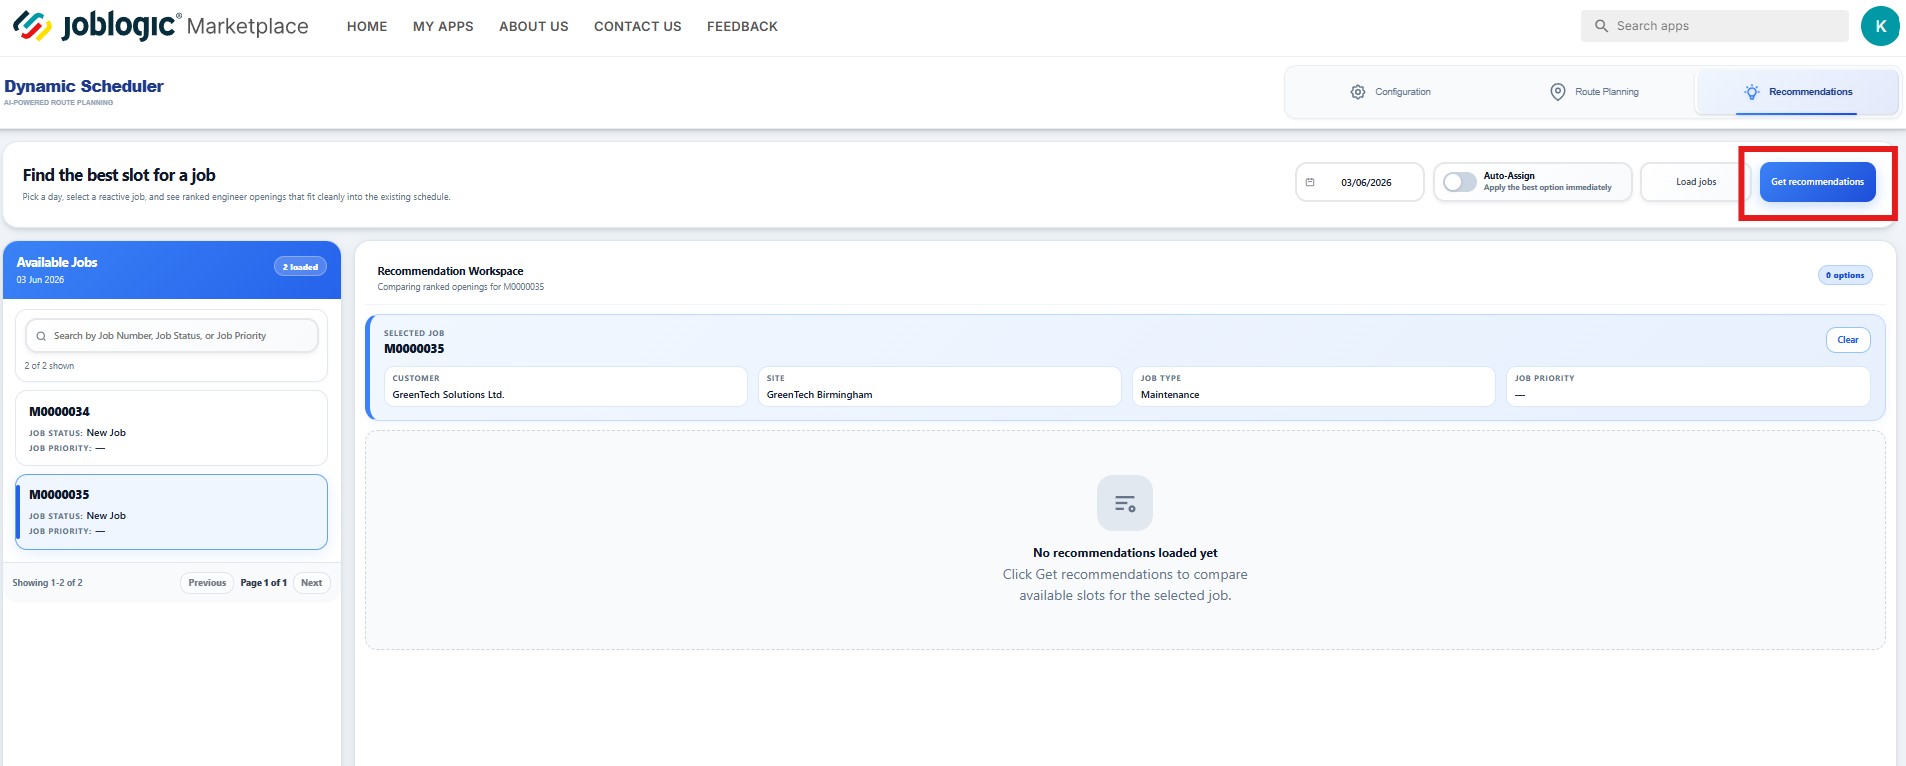Click the Search by Job Number input

coord(172,336)
